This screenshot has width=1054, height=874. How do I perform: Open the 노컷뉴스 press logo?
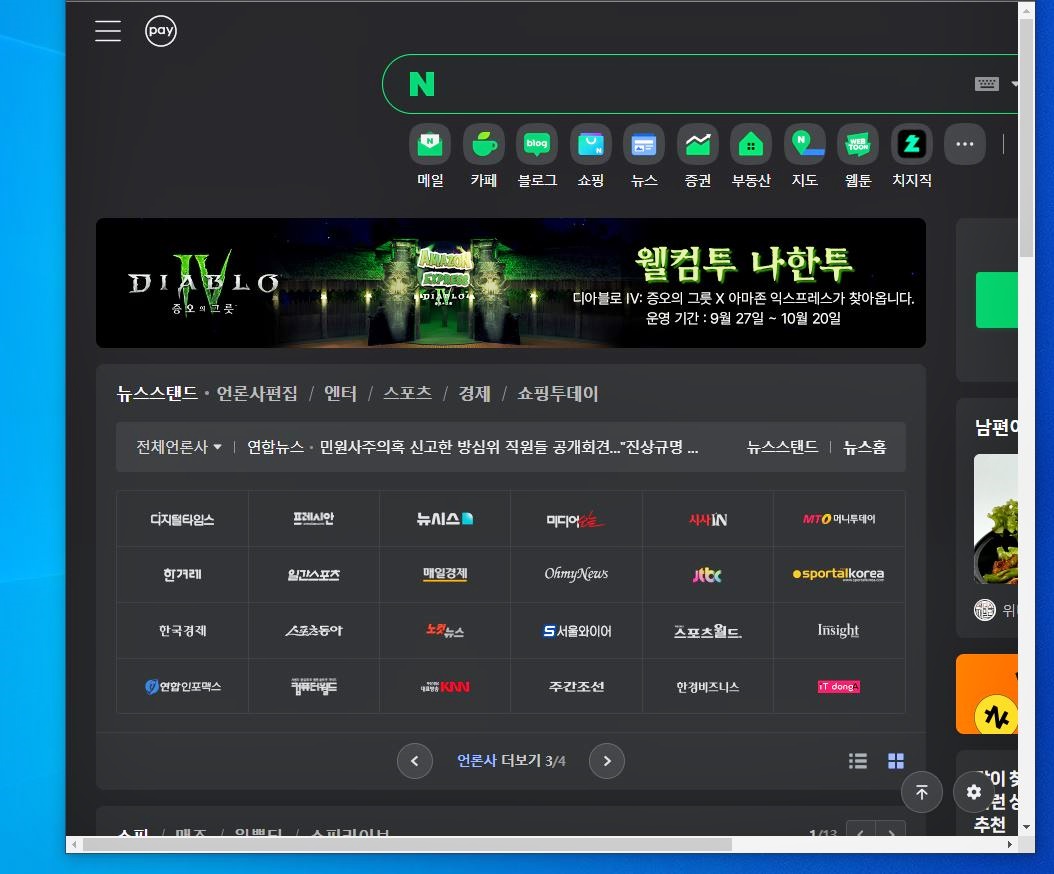click(445, 631)
